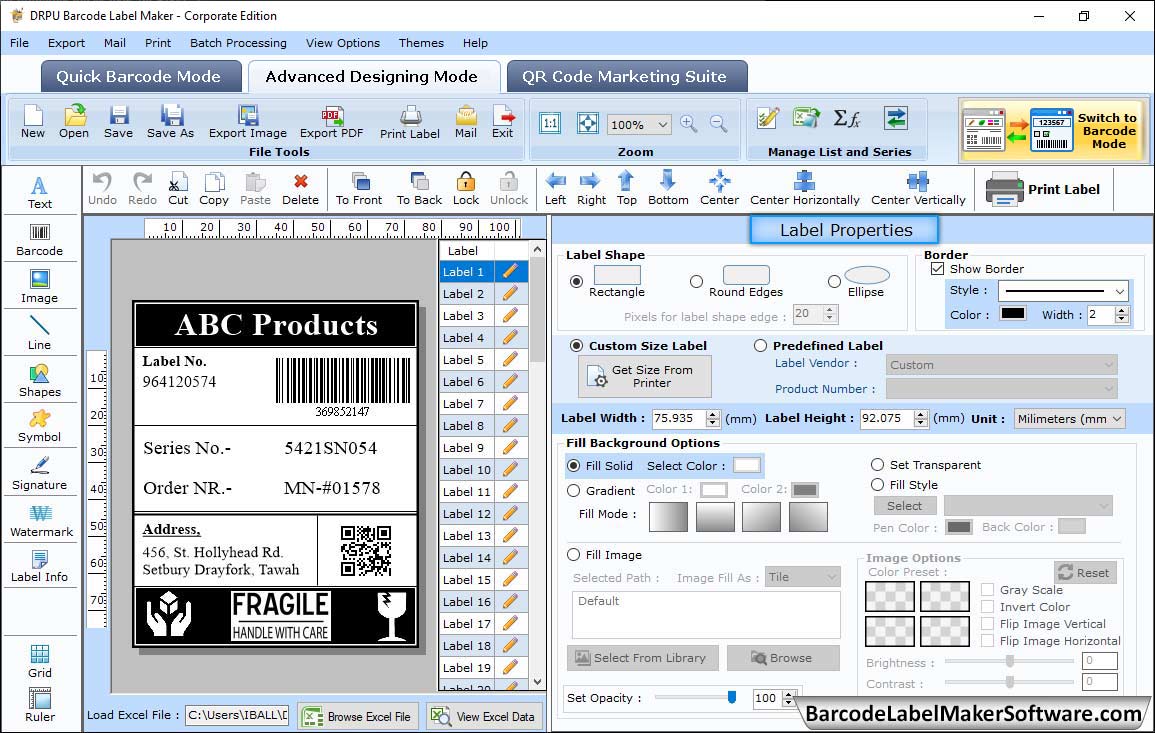Open the Themes menu
This screenshot has height=733, width=1155.
tap(421, 43)
